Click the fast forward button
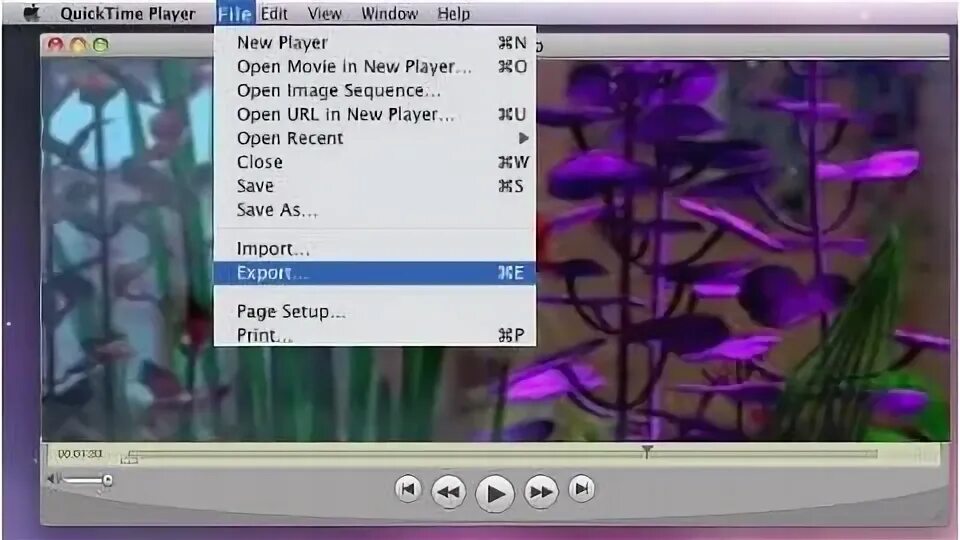Screen dimensions: 960x540 click(541, 492)
